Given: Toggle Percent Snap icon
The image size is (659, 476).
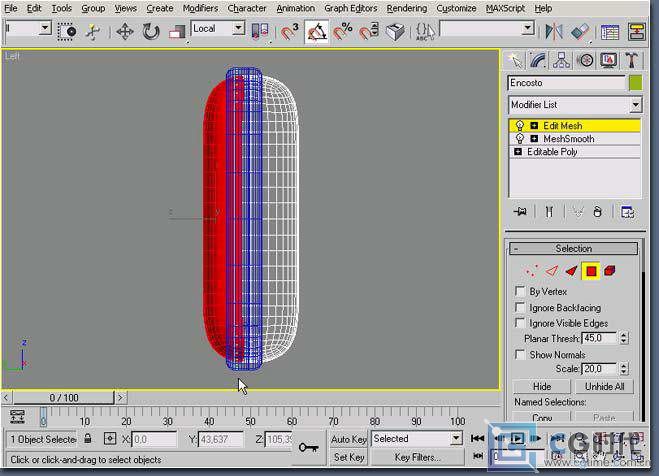Looking at the screenshot, I should click(343, 32).
